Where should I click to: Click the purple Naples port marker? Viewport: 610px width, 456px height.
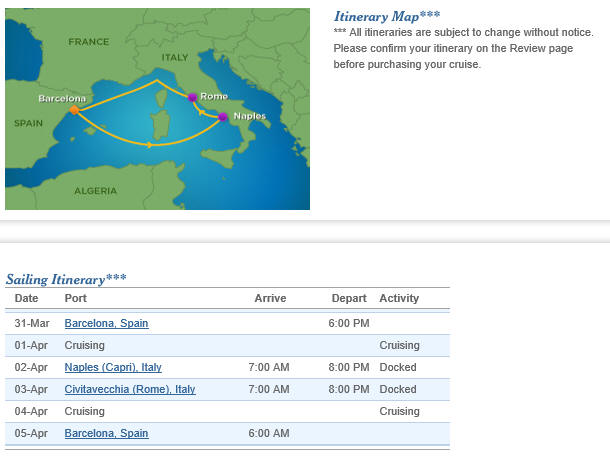tap(223, 117)
